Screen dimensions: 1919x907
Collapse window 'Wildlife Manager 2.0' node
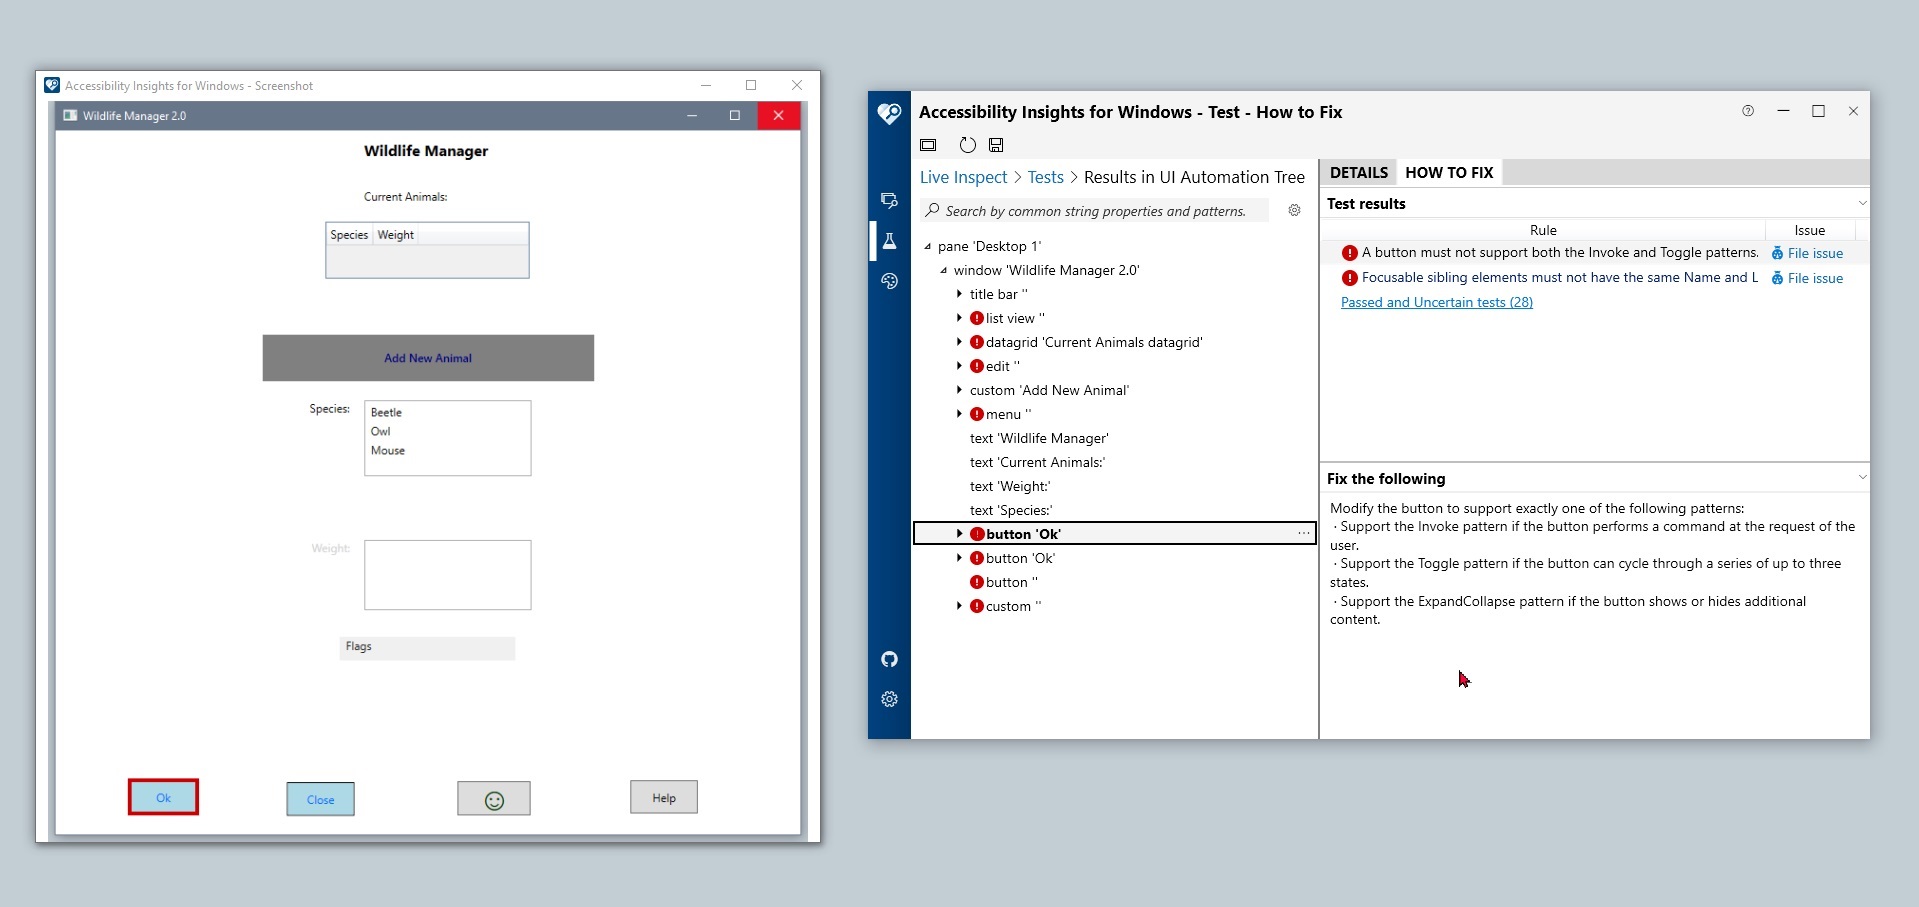pyautogui.click(x=943, y=270)
